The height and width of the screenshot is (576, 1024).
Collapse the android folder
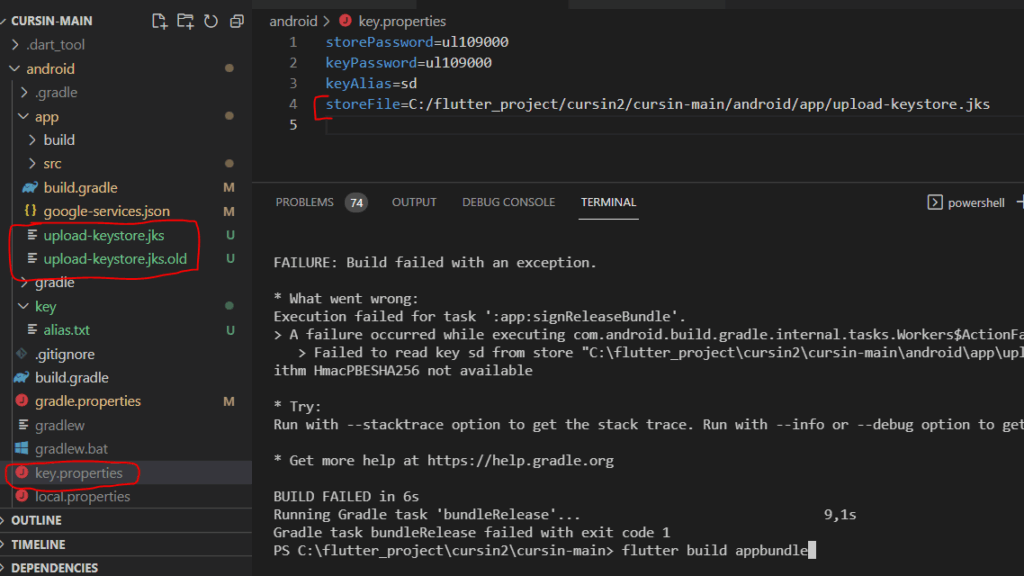coord(50,69)
